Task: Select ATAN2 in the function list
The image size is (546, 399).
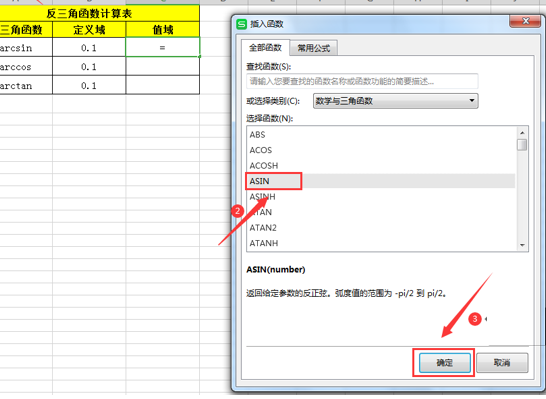Action: [381, 228]
